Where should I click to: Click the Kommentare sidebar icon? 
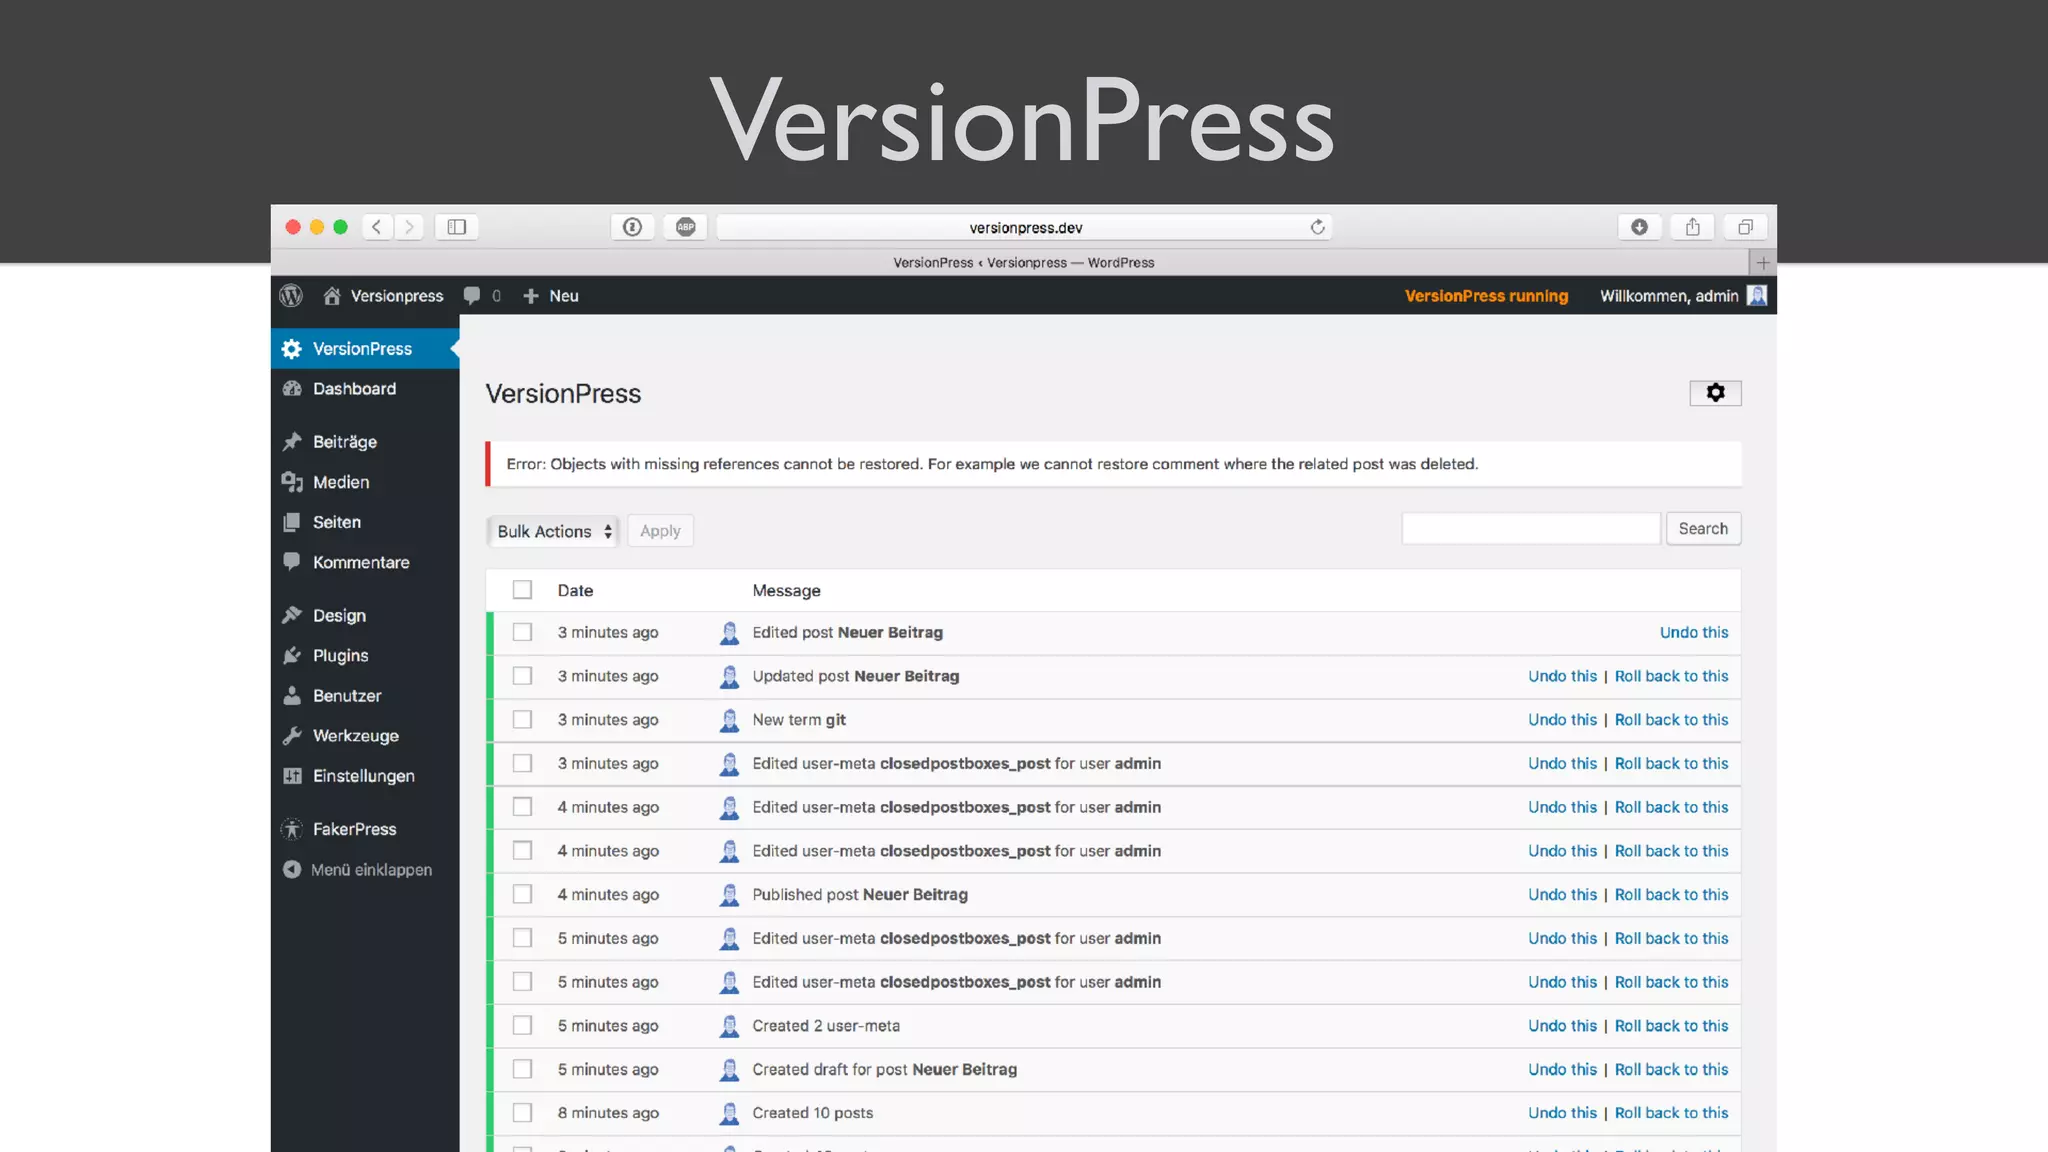point(292,562)
